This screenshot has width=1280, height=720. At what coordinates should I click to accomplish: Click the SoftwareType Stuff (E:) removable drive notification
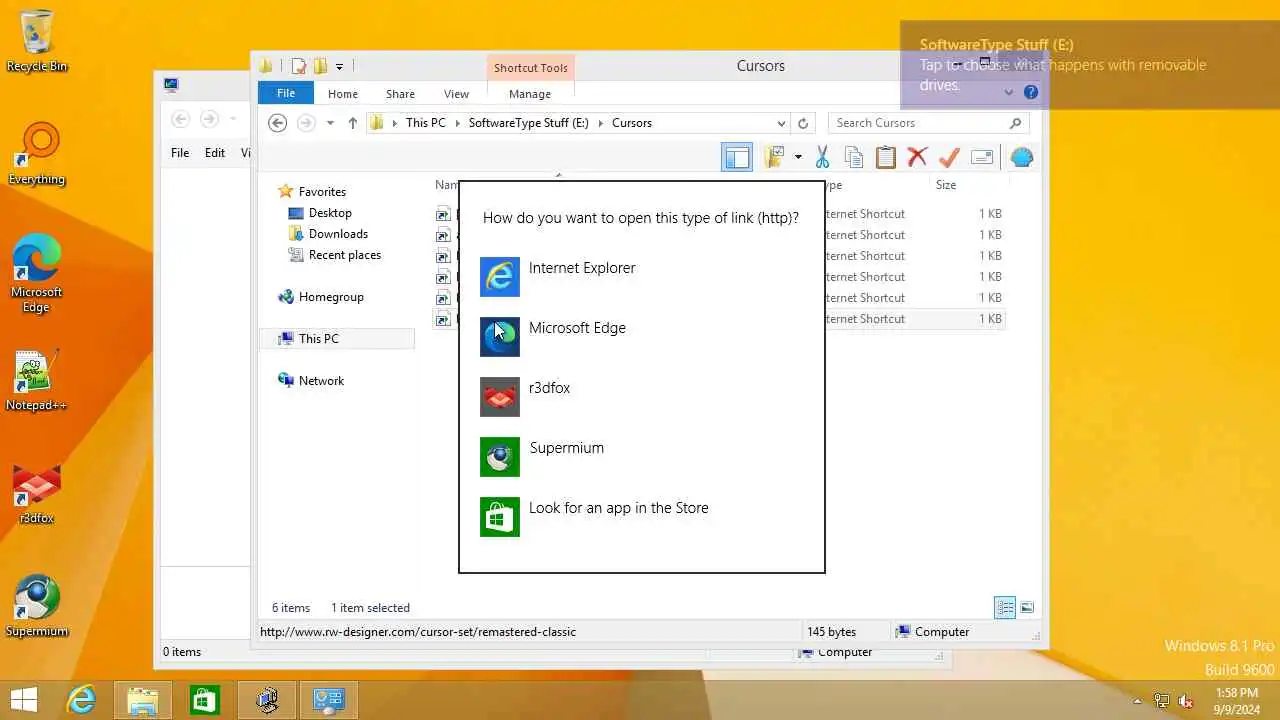tap(1090, 65)
